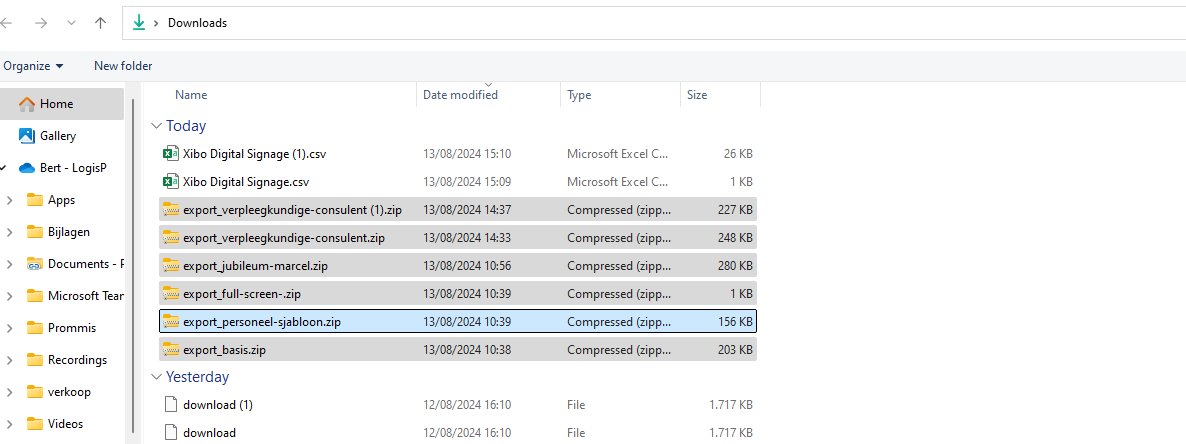The image size is (1186, 444).
Task: Click the New folder button
Action: point(123,66)
